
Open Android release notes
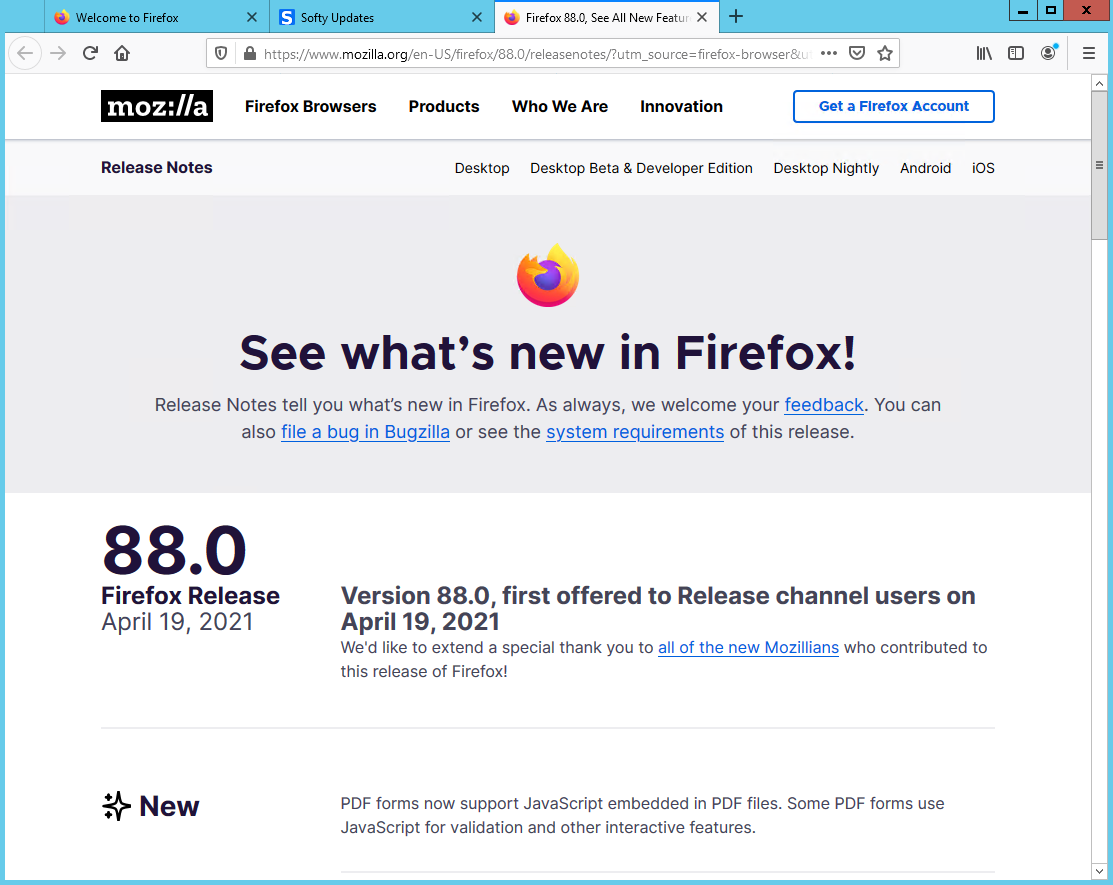pyautogui.click(x=926, y=168)
